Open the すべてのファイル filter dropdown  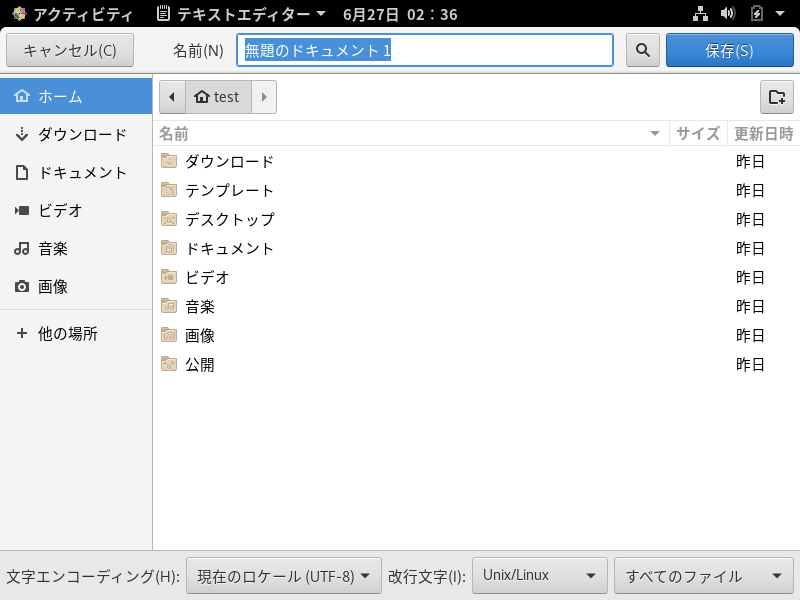point(703,575)
